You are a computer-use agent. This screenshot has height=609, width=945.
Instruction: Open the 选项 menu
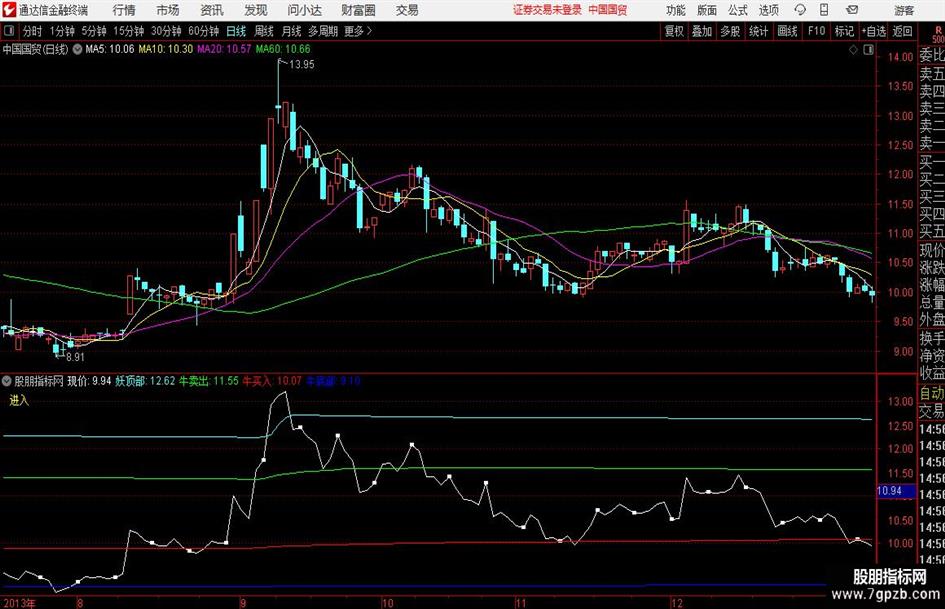pyautogui.click(x=768, y=10)
